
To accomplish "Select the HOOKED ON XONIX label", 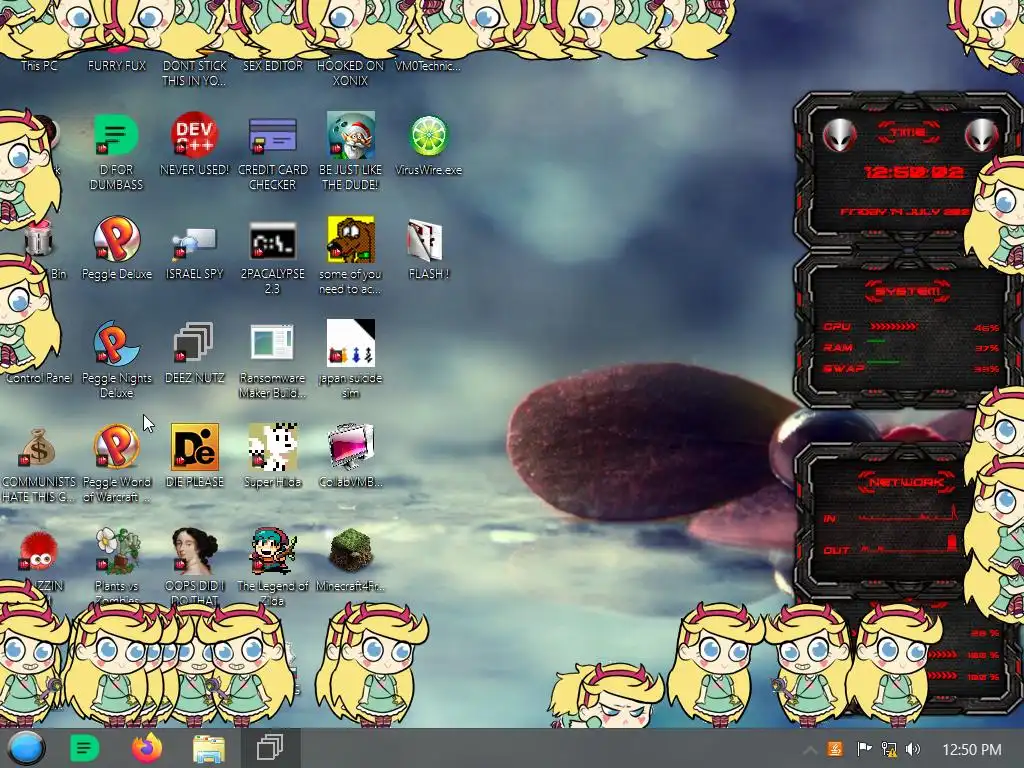I will [351, 73].
